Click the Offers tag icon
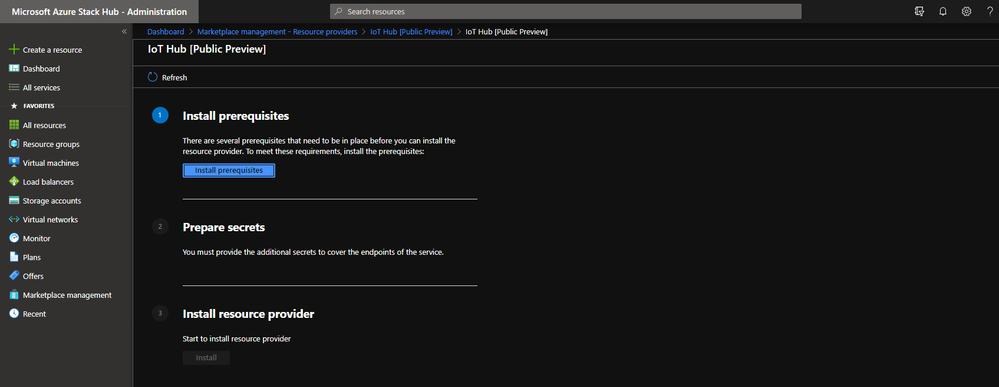Image resolution: width=999 pixels, height=387 pixels. click(14, 276)
